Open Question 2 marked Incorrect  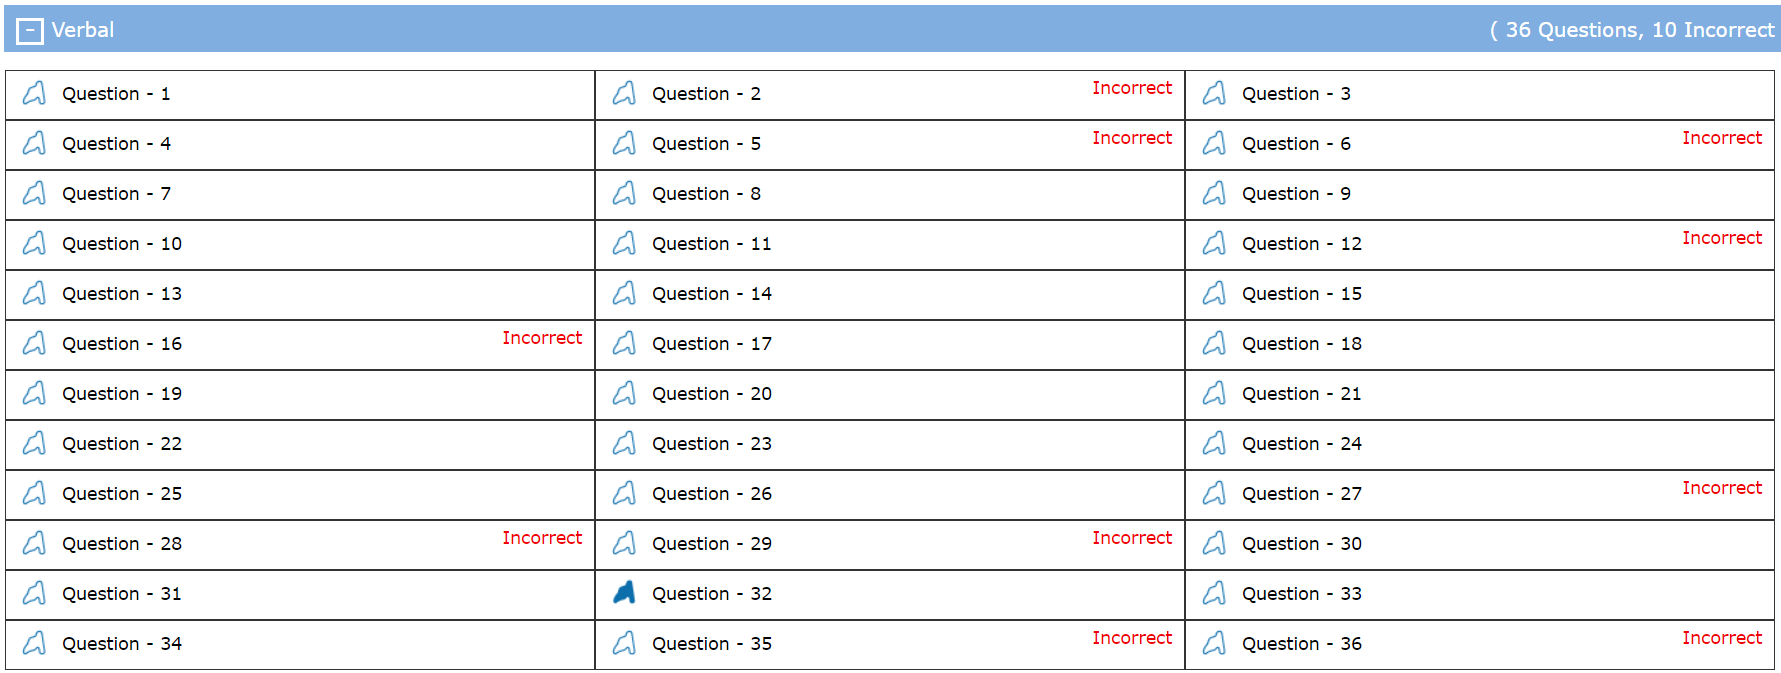point(706,94)
